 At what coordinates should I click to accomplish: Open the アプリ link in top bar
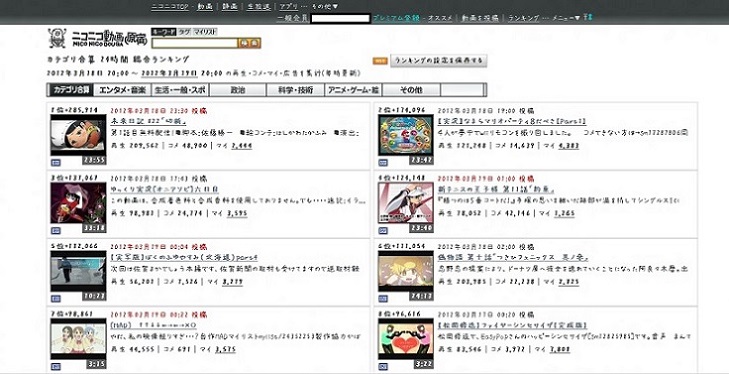point(289,7)
